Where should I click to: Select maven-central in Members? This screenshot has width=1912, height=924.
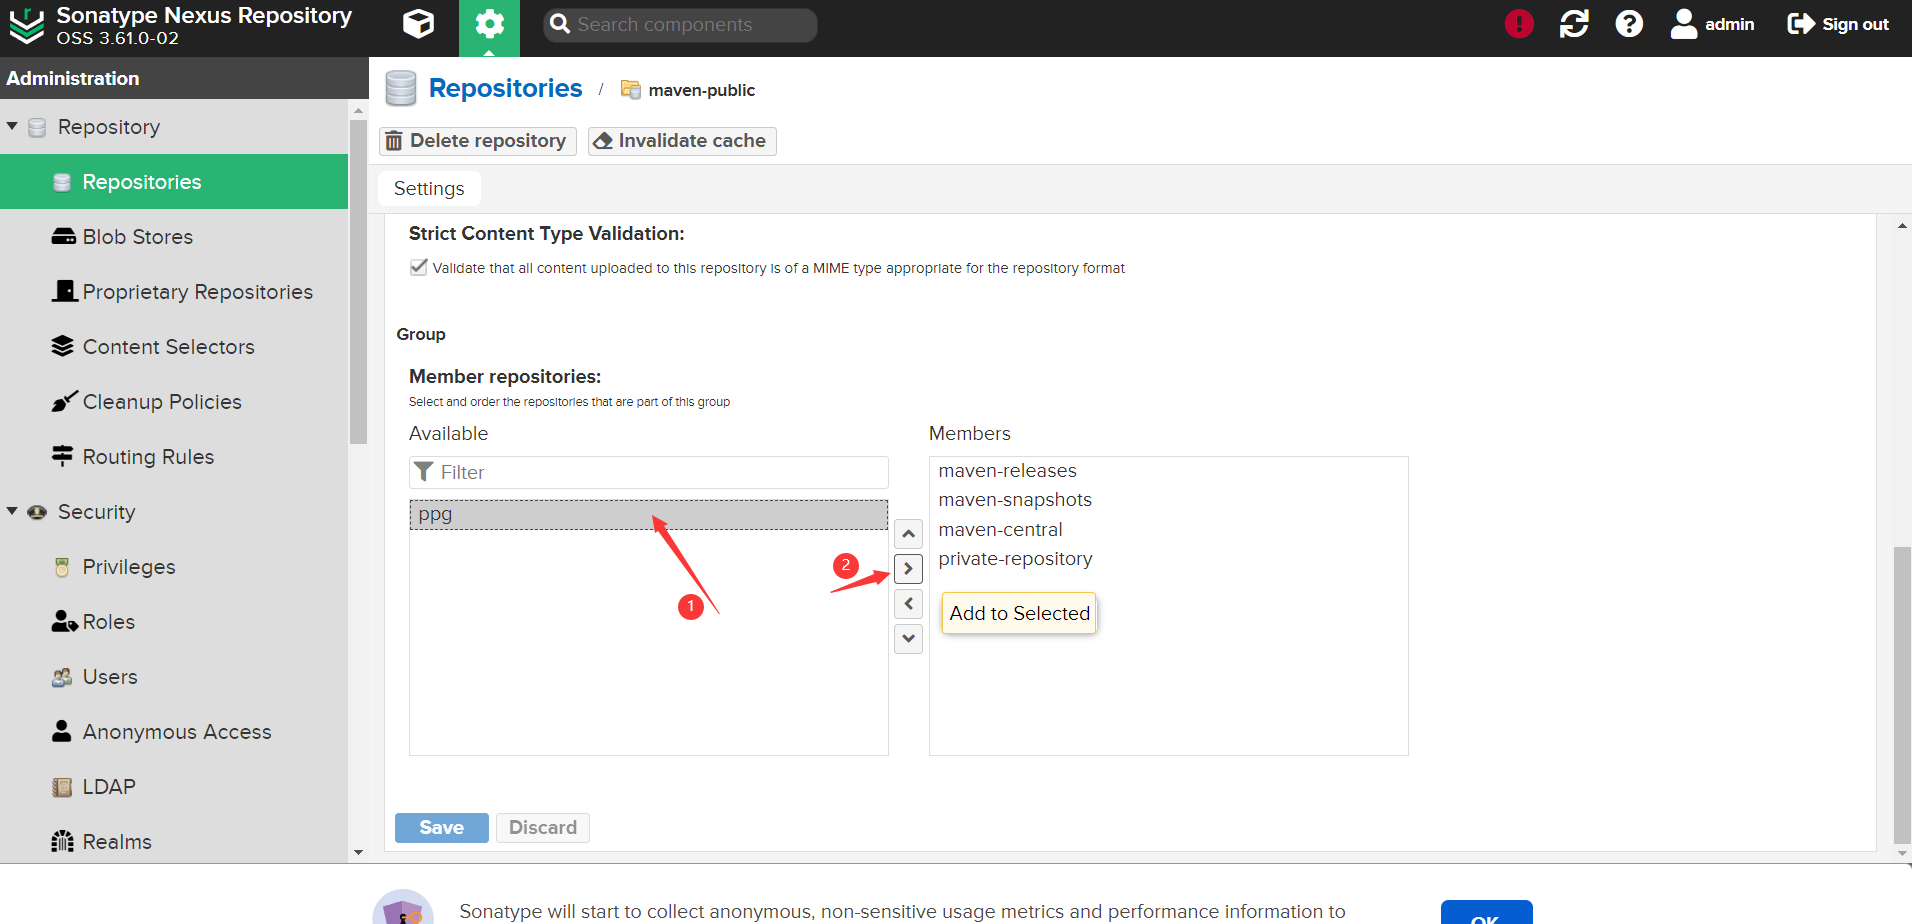point(1168,530)
